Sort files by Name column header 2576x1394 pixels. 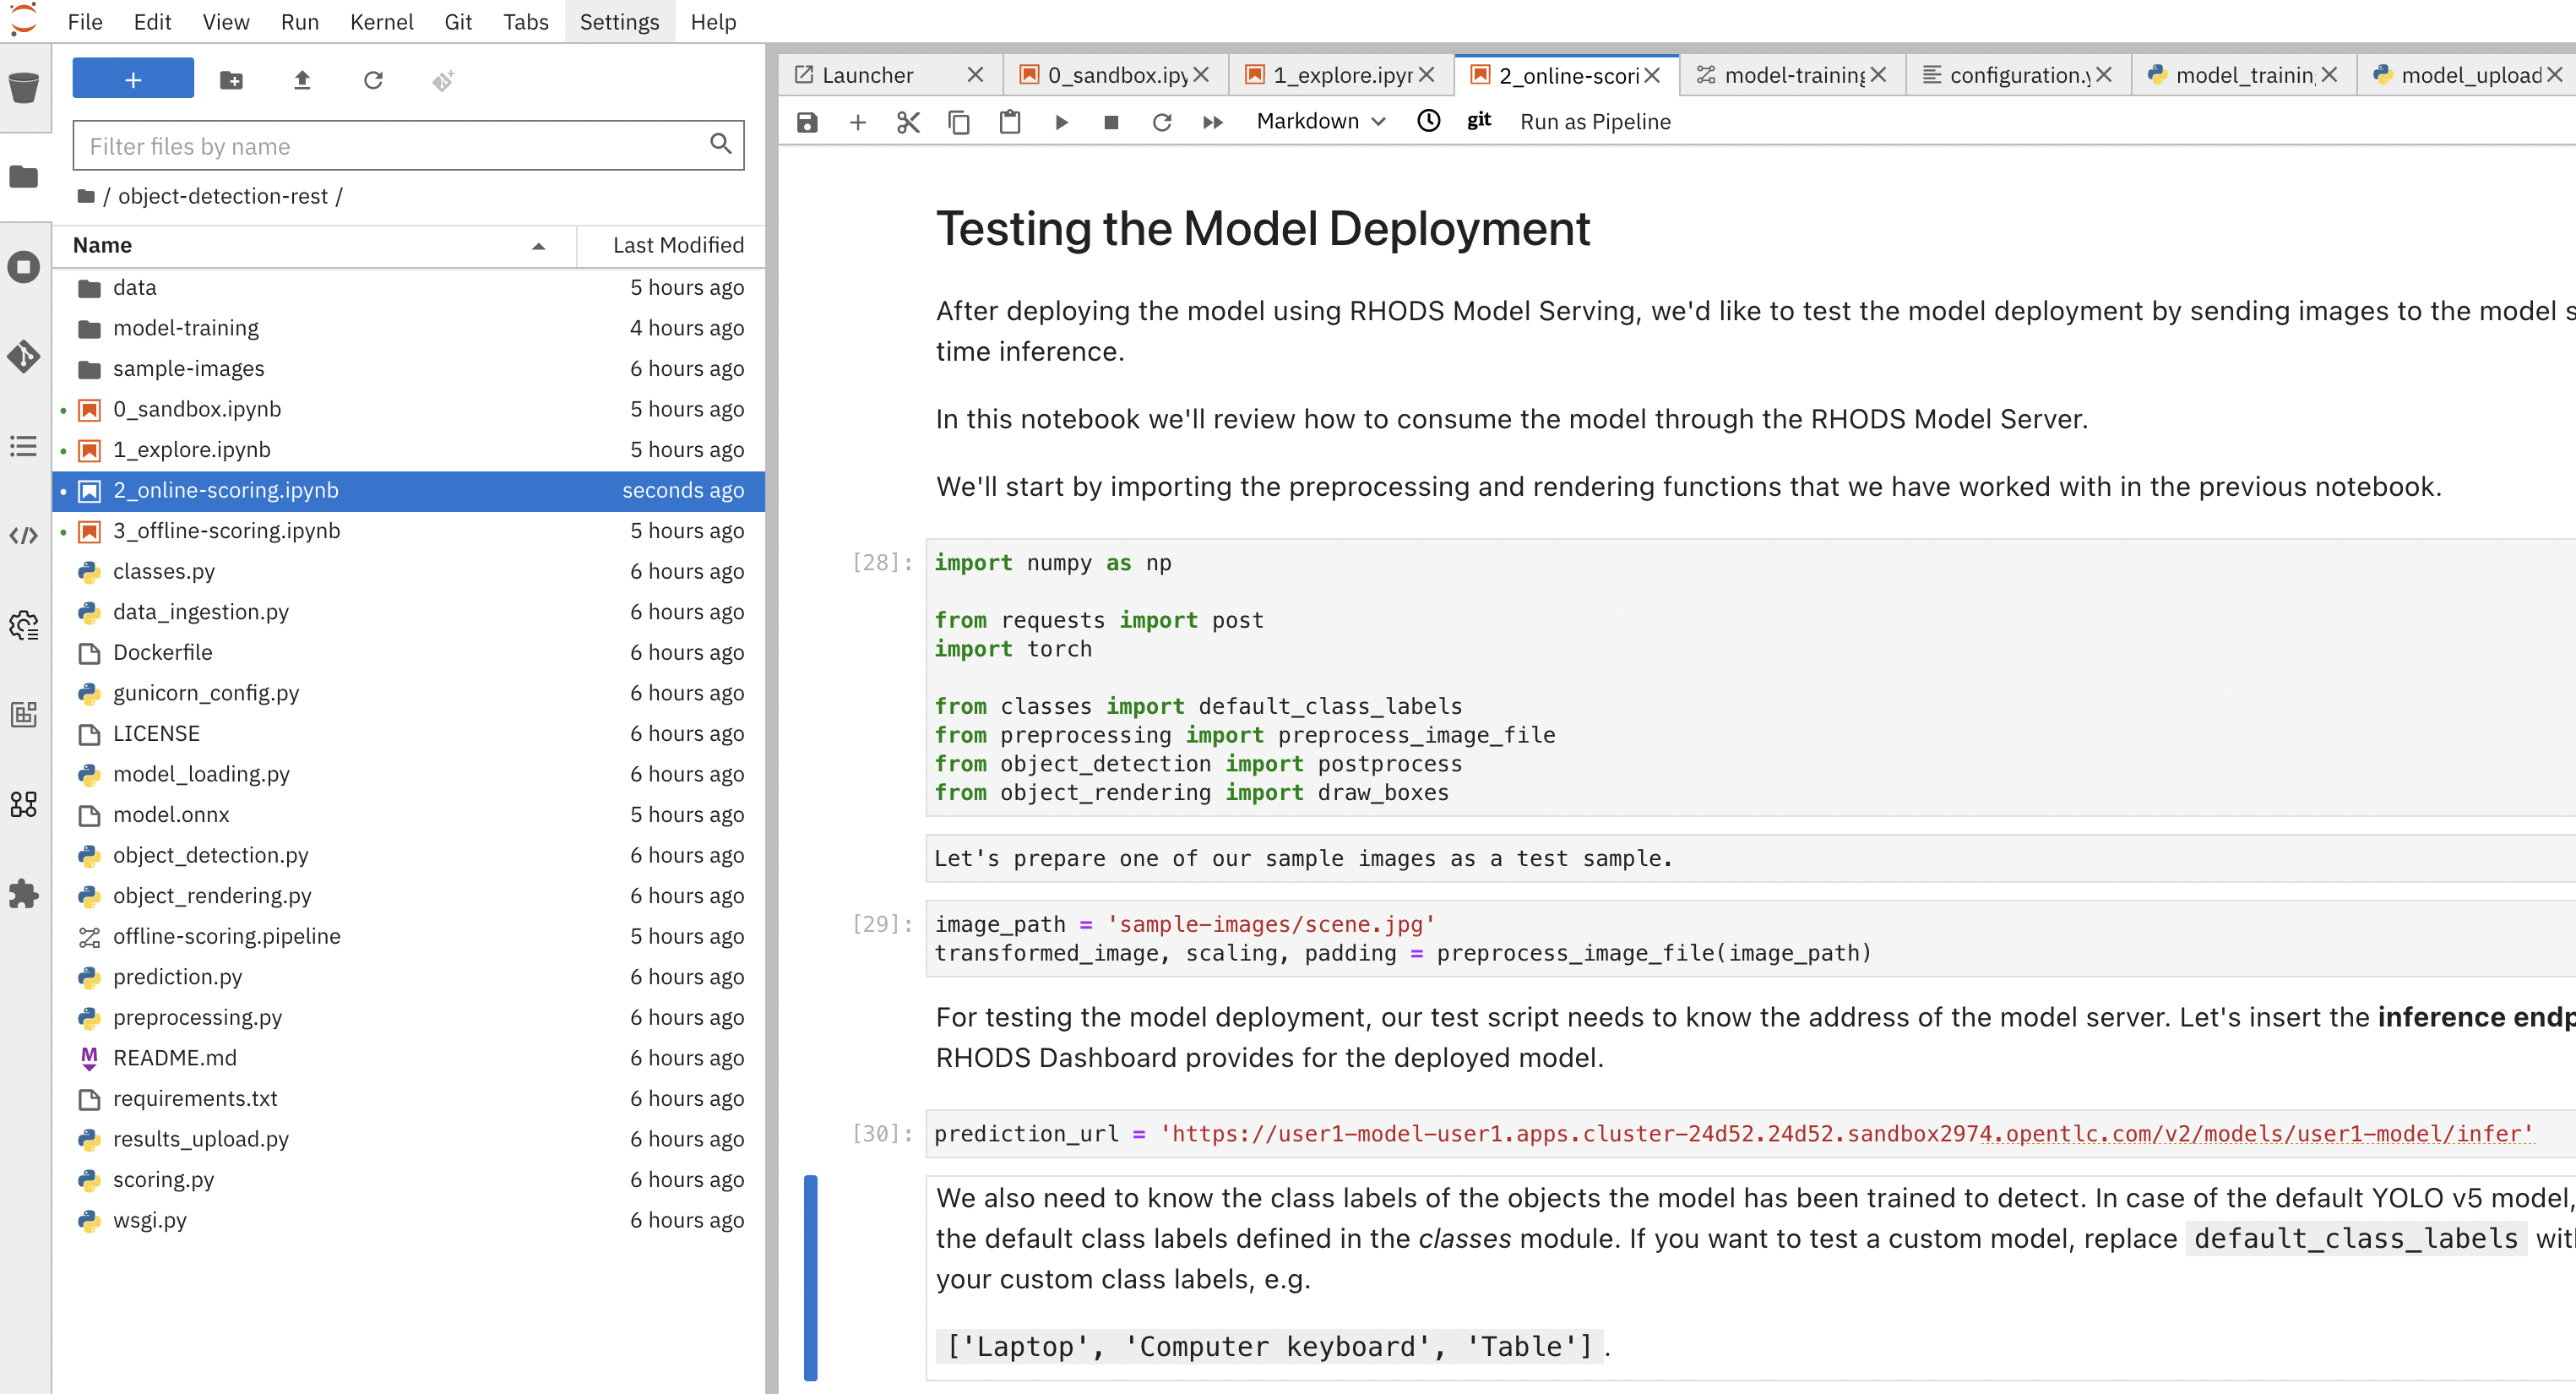click(x=314, y=245)
